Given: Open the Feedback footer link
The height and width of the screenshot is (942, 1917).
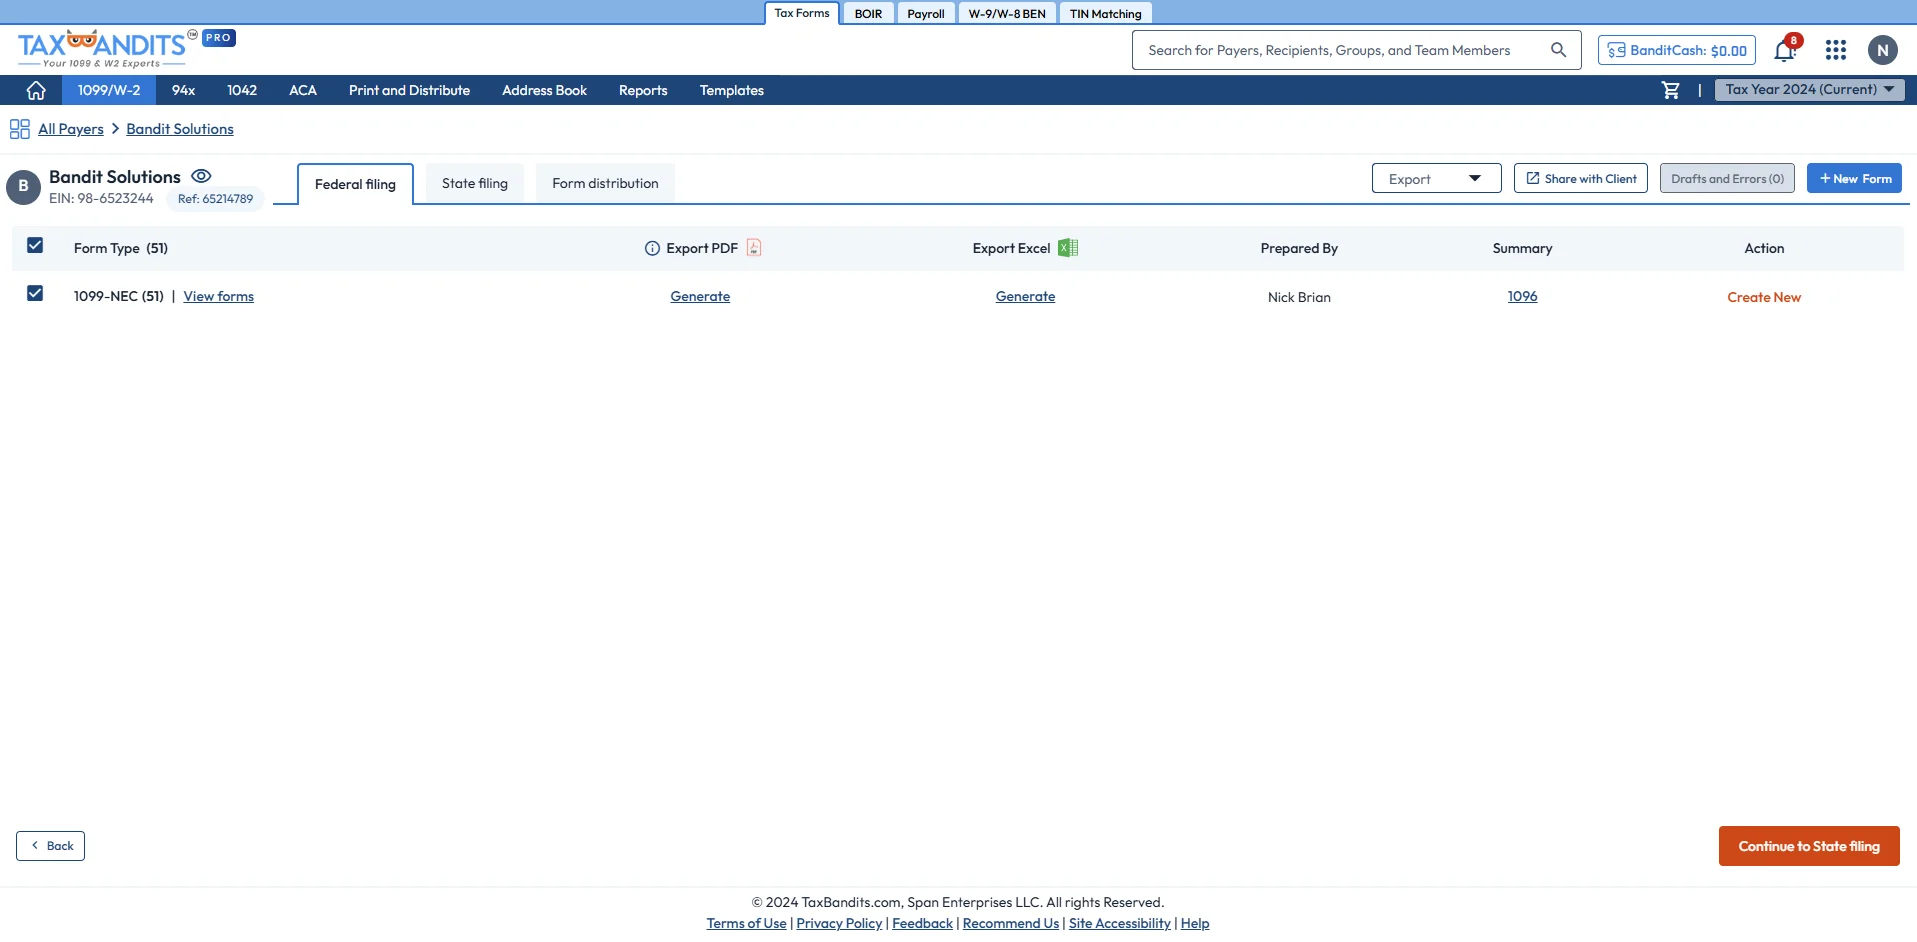Looking at the screenshot, I should tap(922, 923).
